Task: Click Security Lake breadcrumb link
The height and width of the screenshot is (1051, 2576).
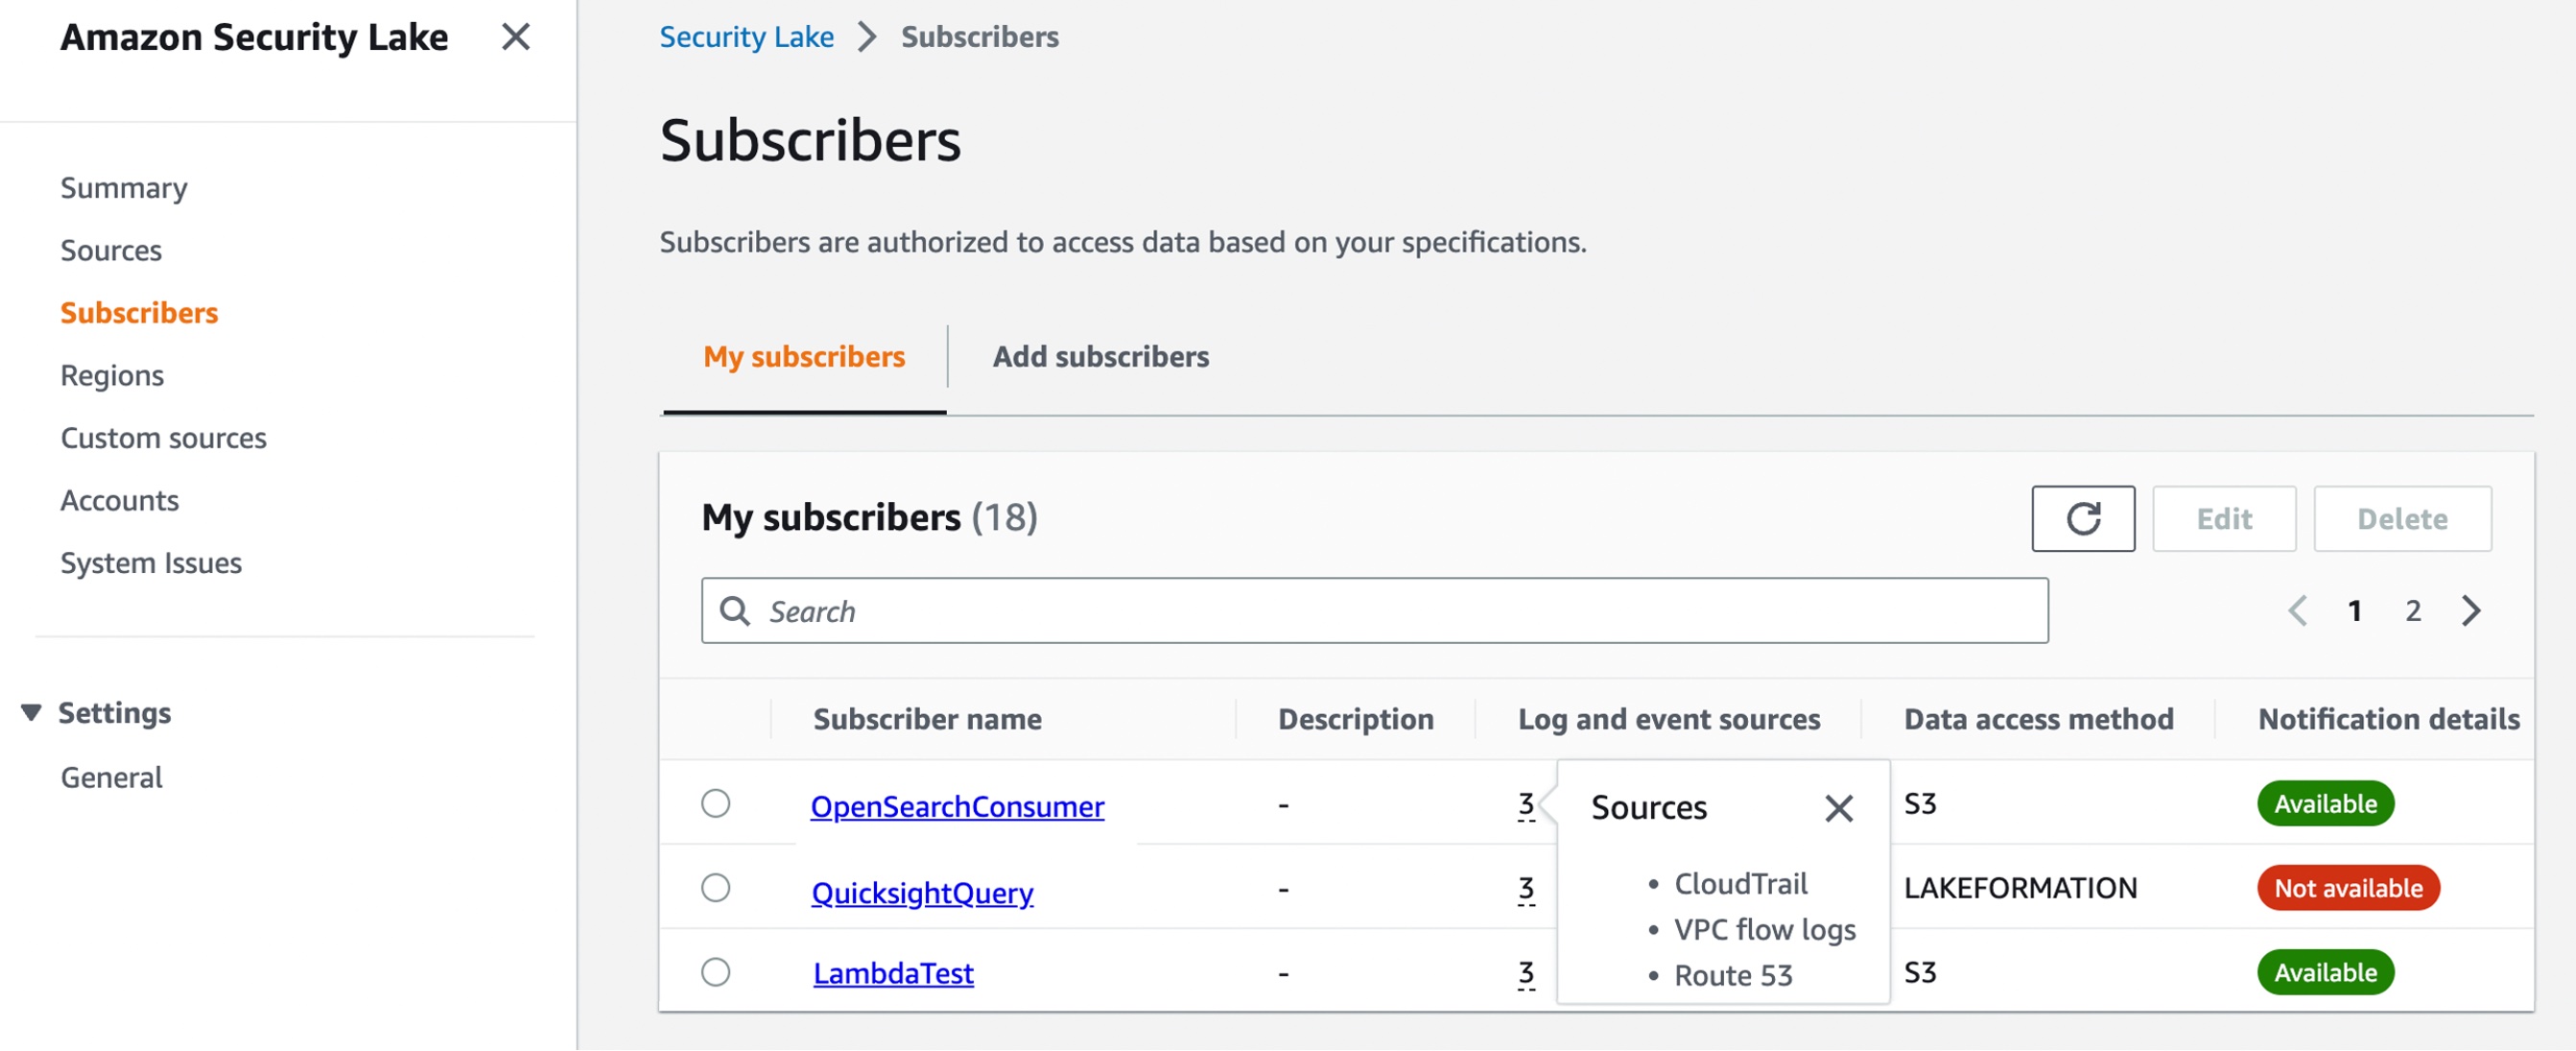Action: tap(746, 37)
